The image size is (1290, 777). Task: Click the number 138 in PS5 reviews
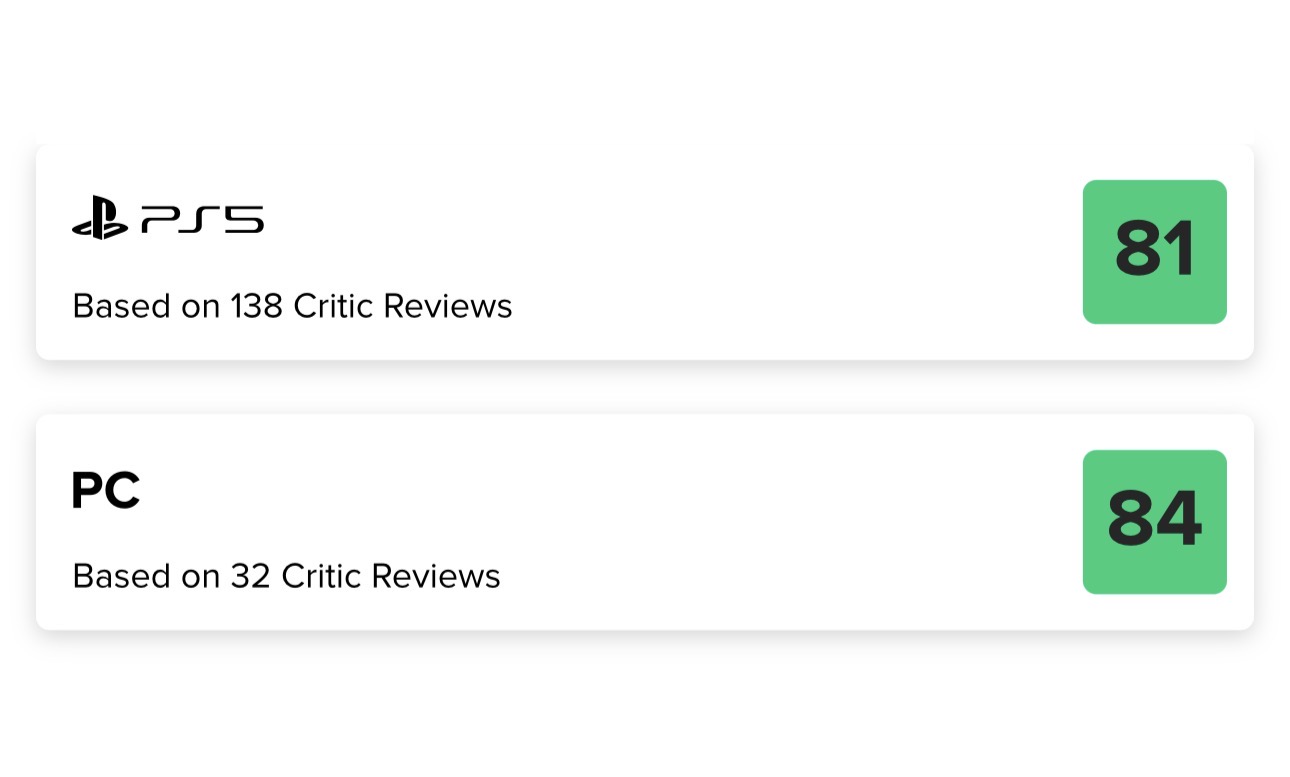coord(257,306)
